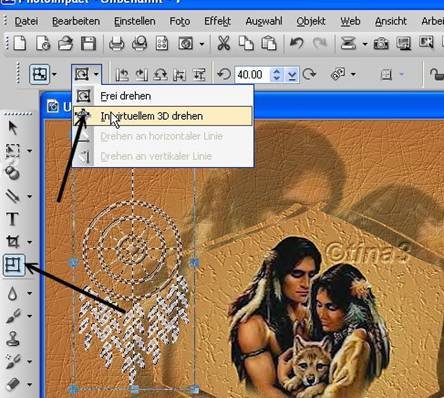444x398 pixels.
Task: Open the Auswahl menu
Action: pos(264,21)
